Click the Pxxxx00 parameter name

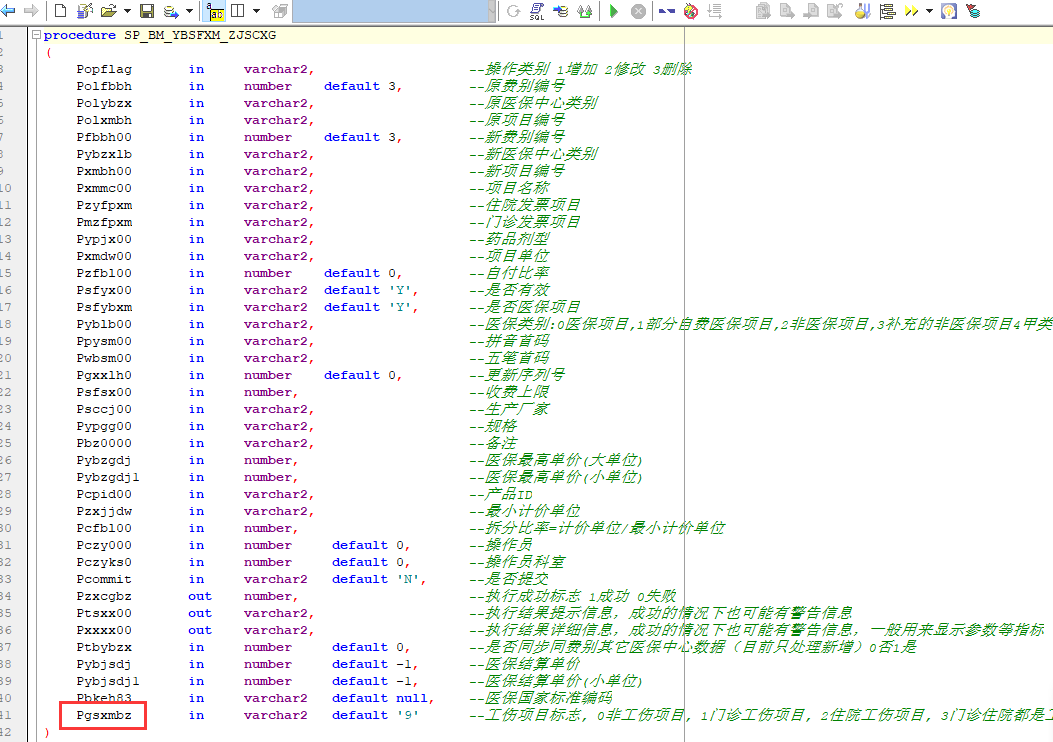[104, 630]
